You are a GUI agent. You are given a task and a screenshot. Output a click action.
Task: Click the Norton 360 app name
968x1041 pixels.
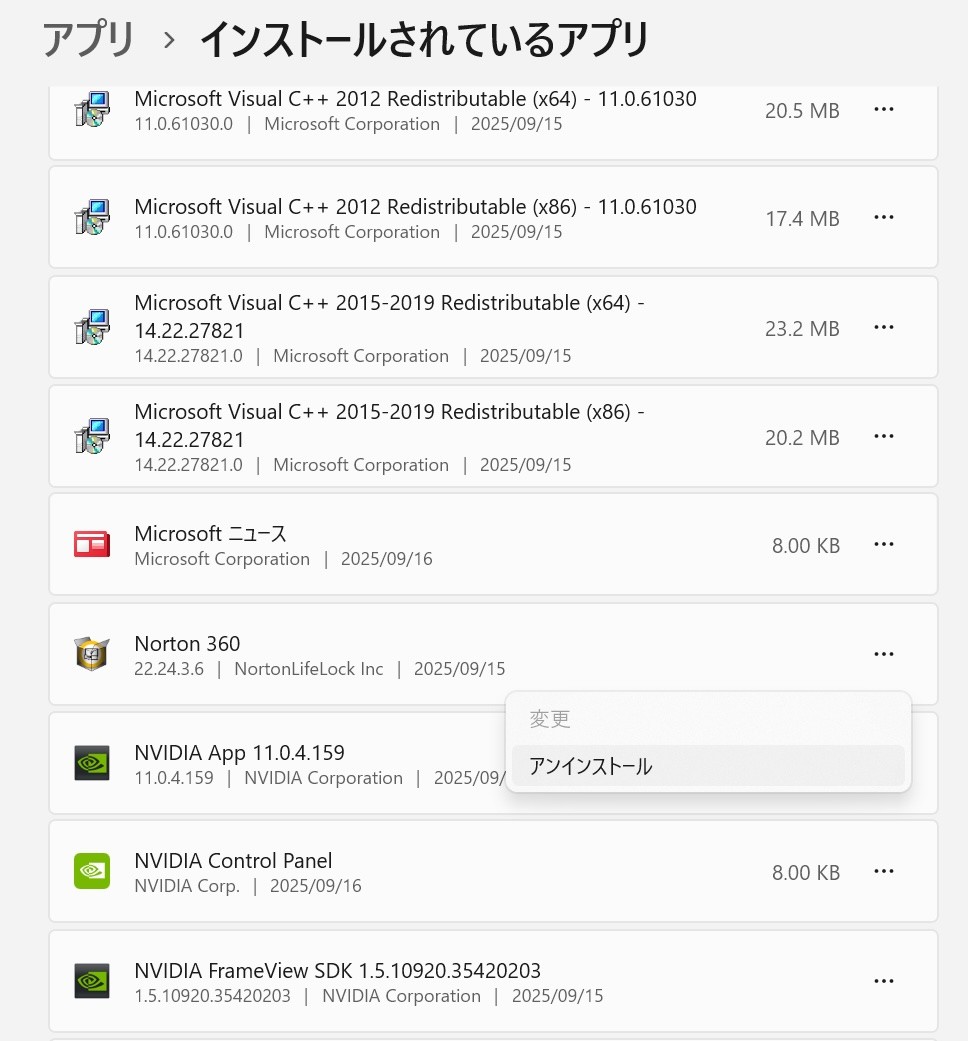coord(187,644)
